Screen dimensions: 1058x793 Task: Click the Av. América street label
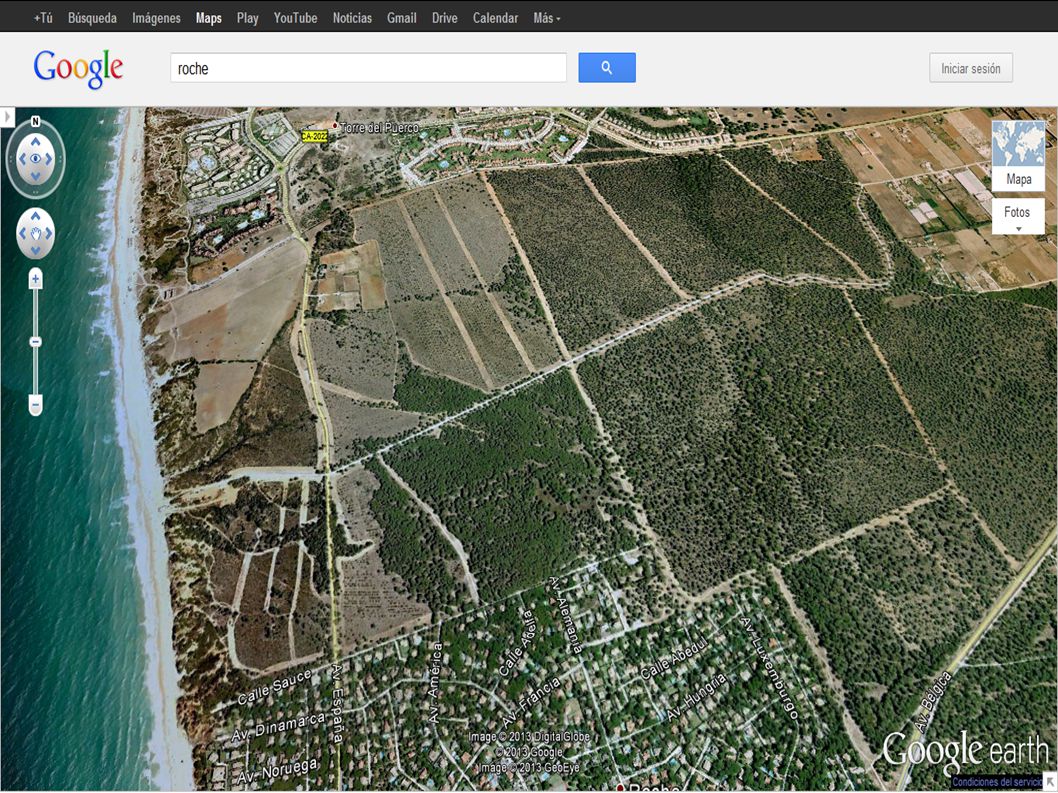435,683
